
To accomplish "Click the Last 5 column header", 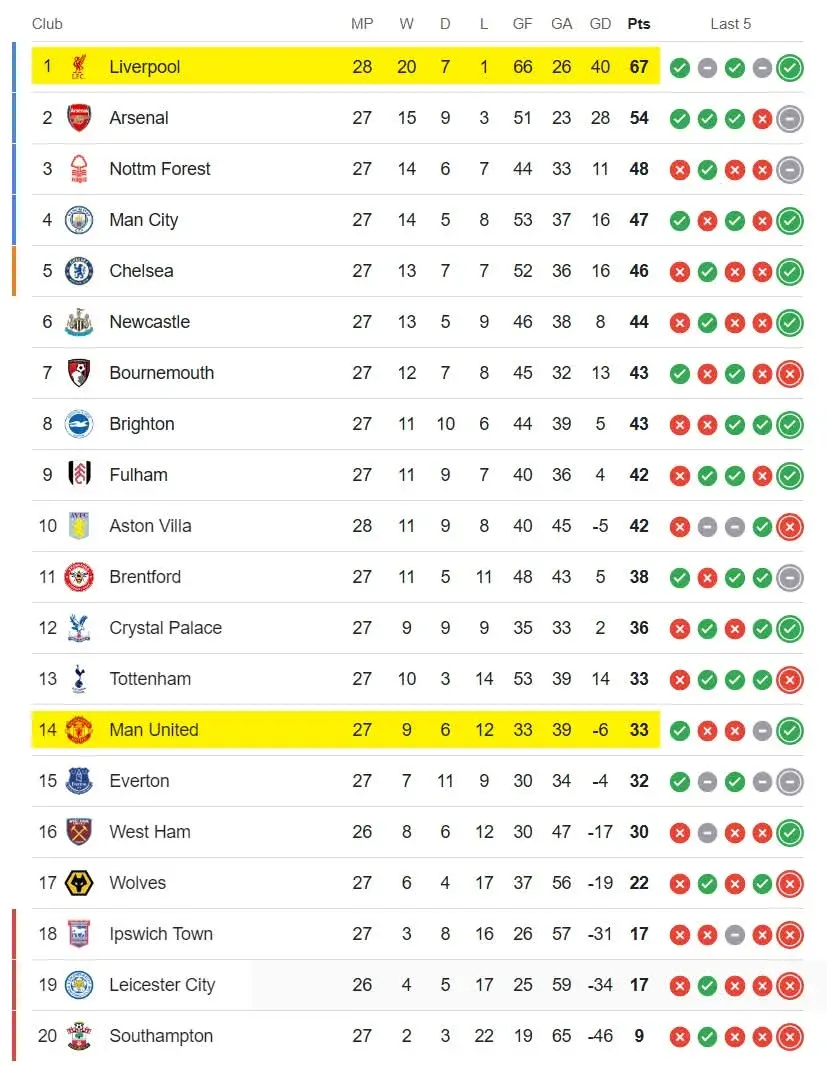I will (731, 24).
